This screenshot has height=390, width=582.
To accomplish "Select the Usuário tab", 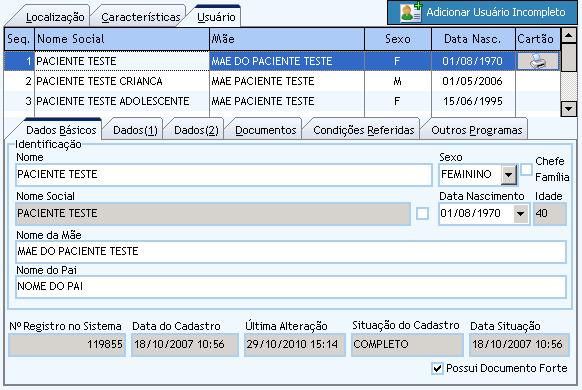I will pos(216,17).
